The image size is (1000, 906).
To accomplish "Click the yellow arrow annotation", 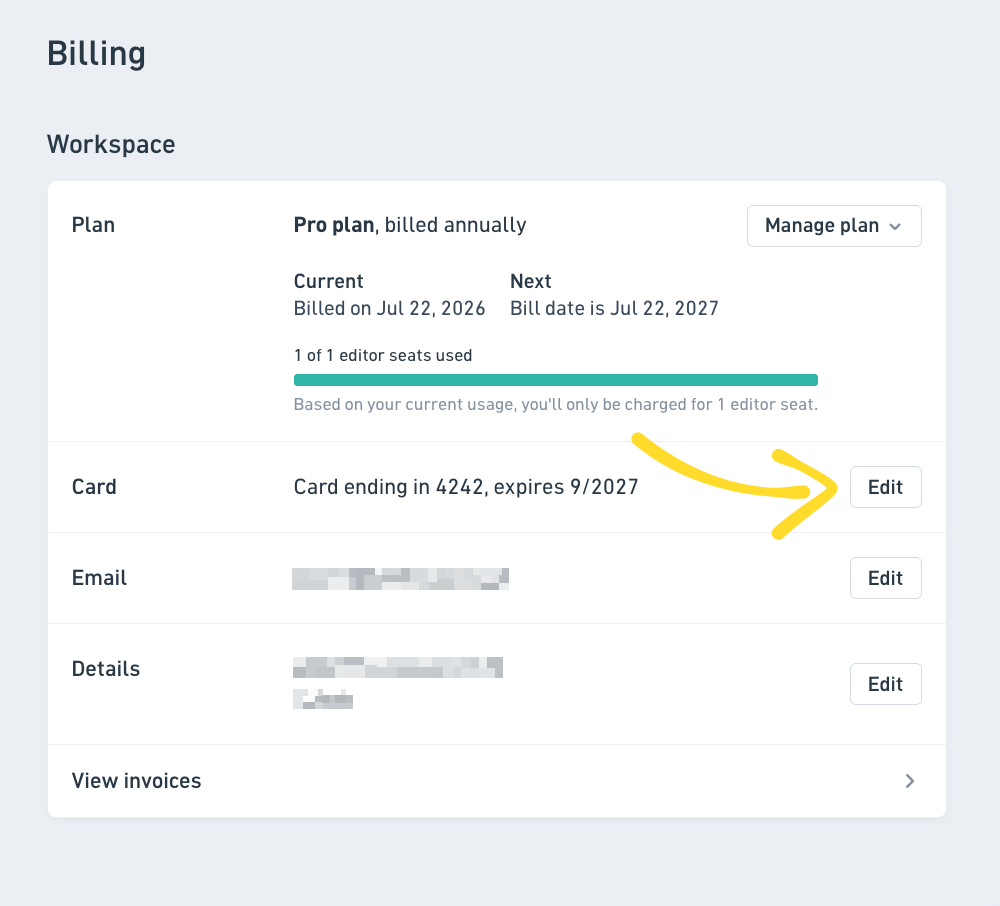I will coord(733,486).
